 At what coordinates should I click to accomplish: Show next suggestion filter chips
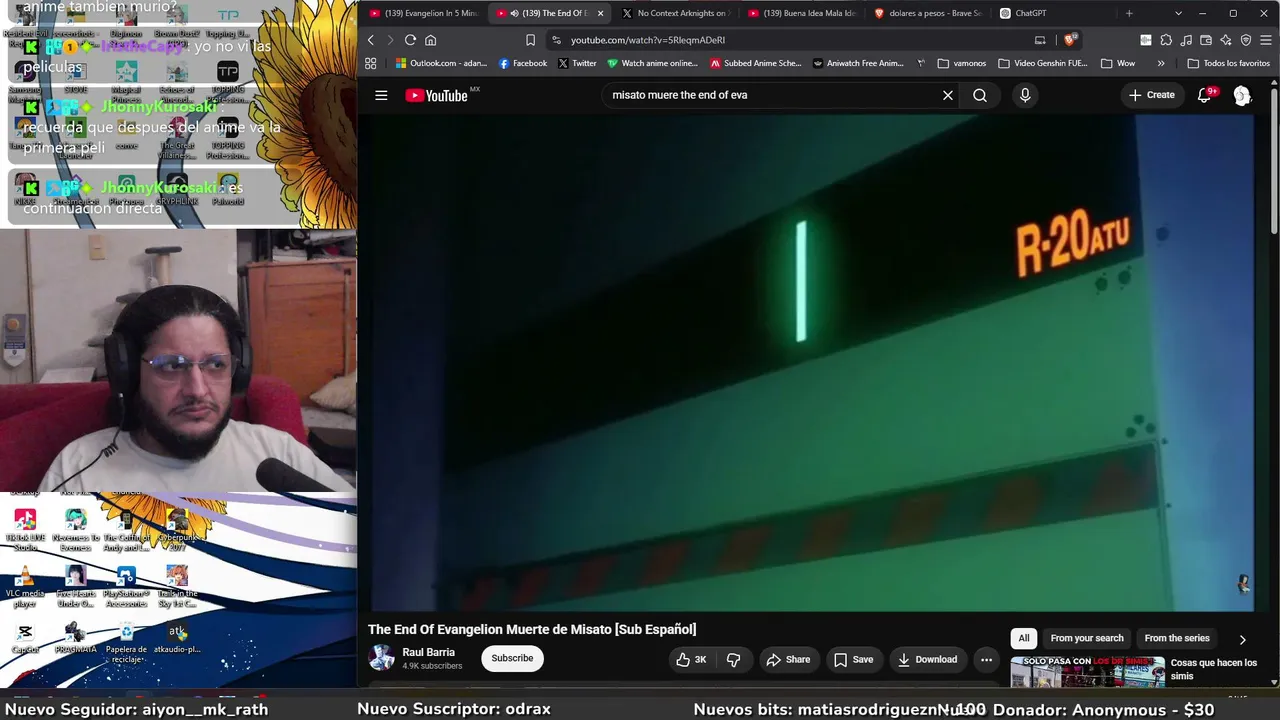[x=1243, y=639]
